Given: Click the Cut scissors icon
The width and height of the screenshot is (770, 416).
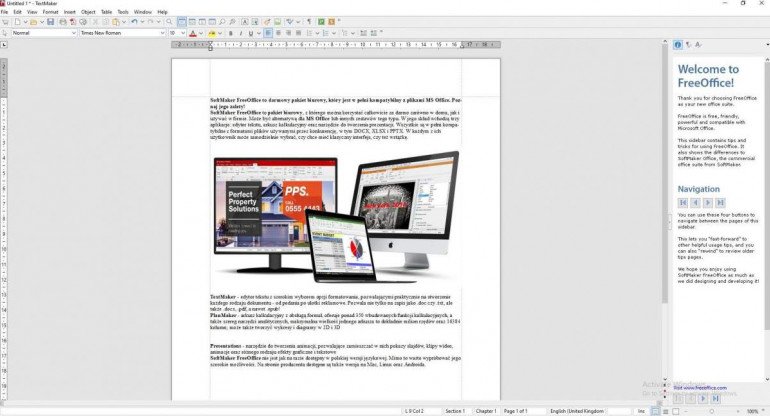Looking at the screenshot, I should tap(95, 22).
